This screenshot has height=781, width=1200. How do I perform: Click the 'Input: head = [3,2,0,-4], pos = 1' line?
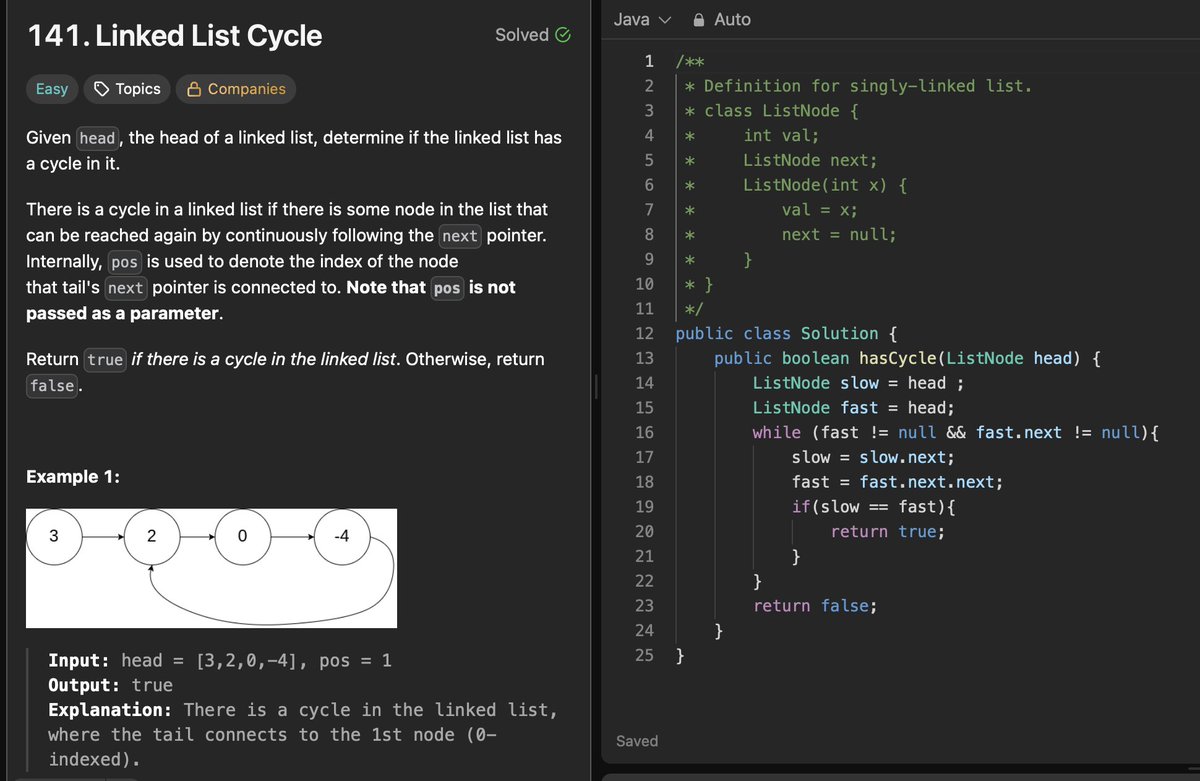(x=220, y=661)
